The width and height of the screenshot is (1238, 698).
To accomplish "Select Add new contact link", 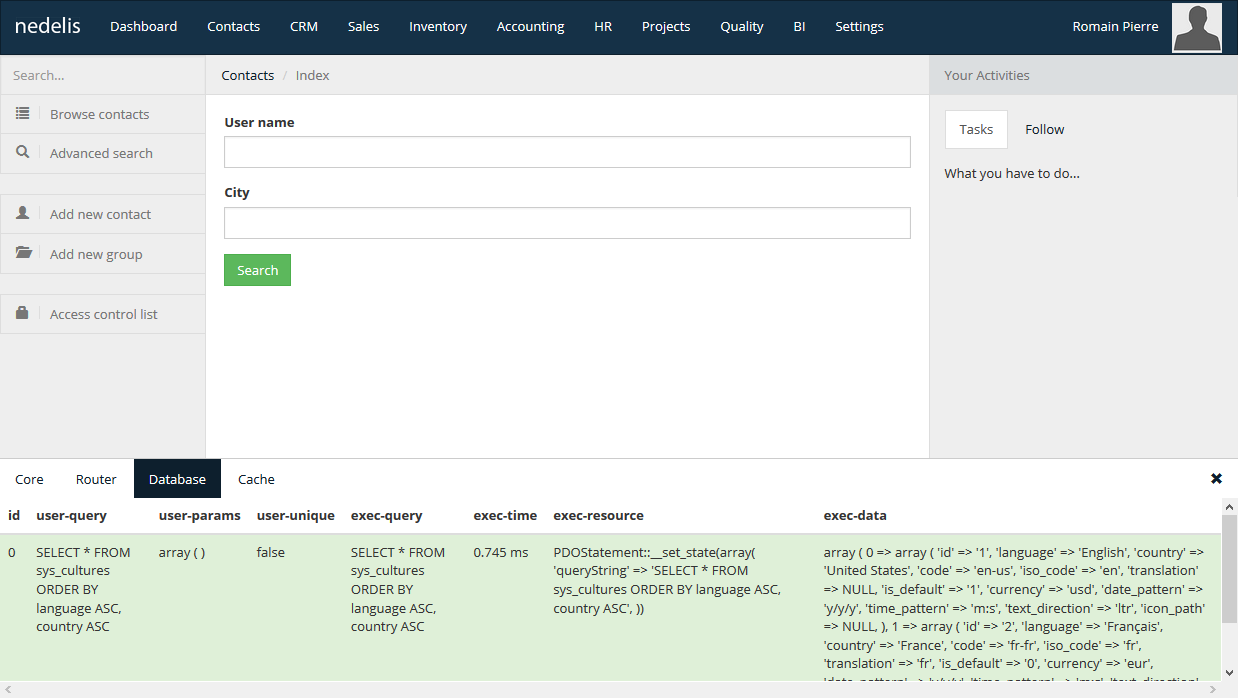I will tap(100, 214).
